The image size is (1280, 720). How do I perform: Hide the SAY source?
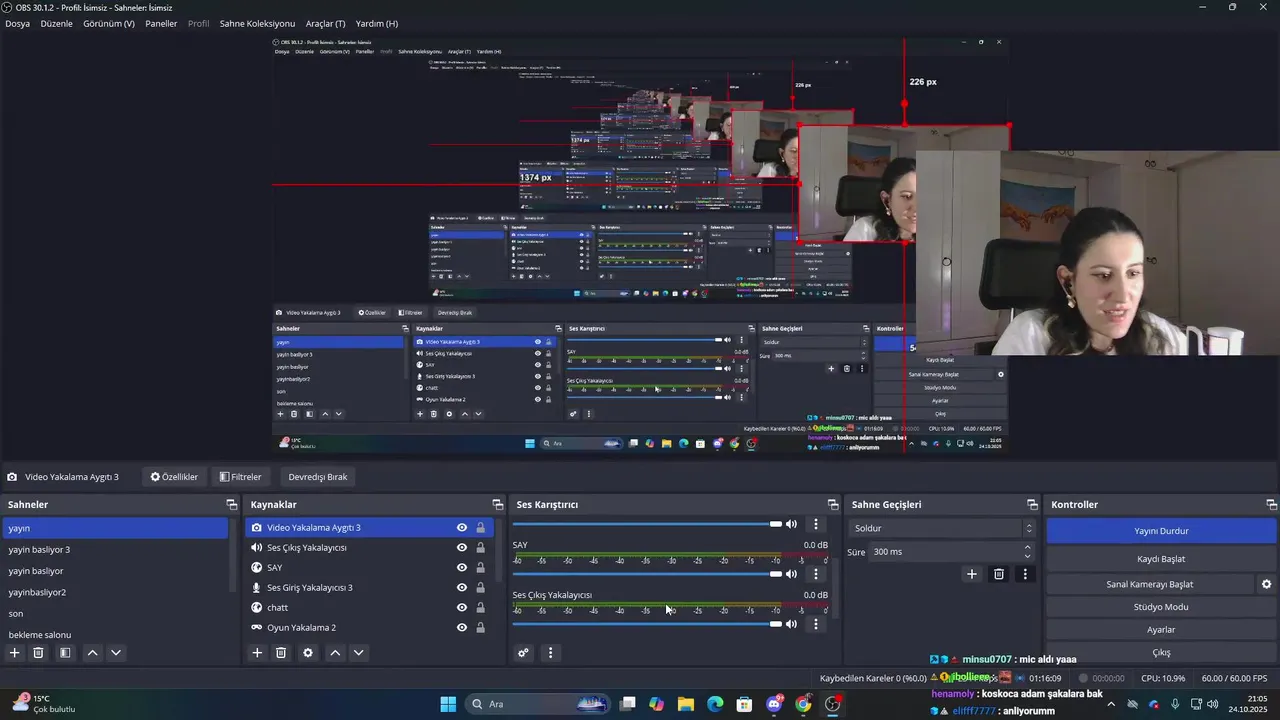462,568
